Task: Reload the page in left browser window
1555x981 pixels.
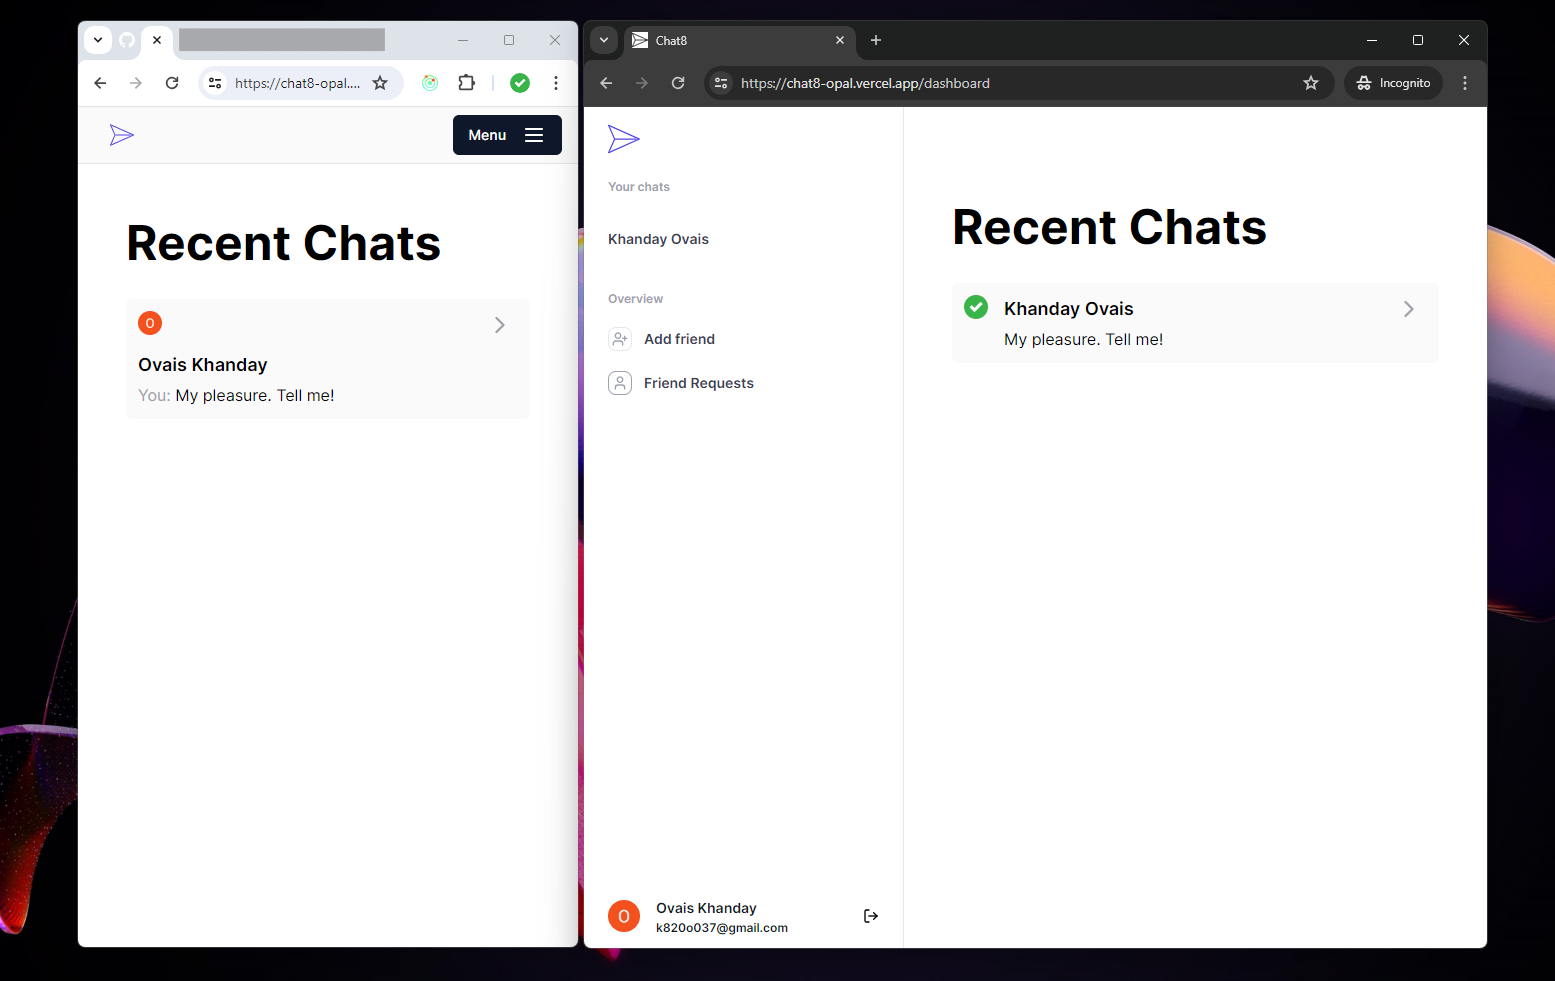Action: click(172, 83)
